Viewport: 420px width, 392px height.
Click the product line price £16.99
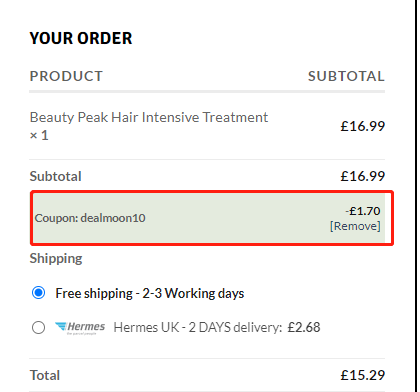363,126
